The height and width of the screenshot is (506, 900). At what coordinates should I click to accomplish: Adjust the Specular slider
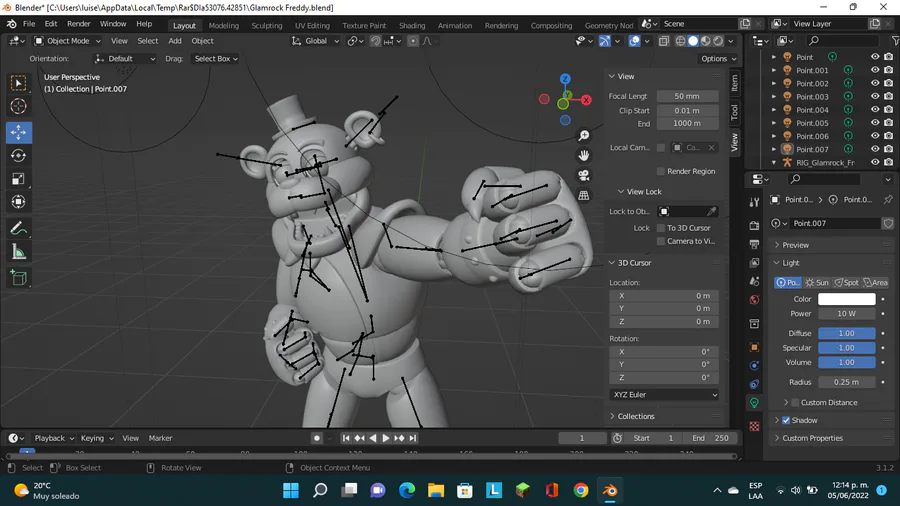click(x=847, y=348)
